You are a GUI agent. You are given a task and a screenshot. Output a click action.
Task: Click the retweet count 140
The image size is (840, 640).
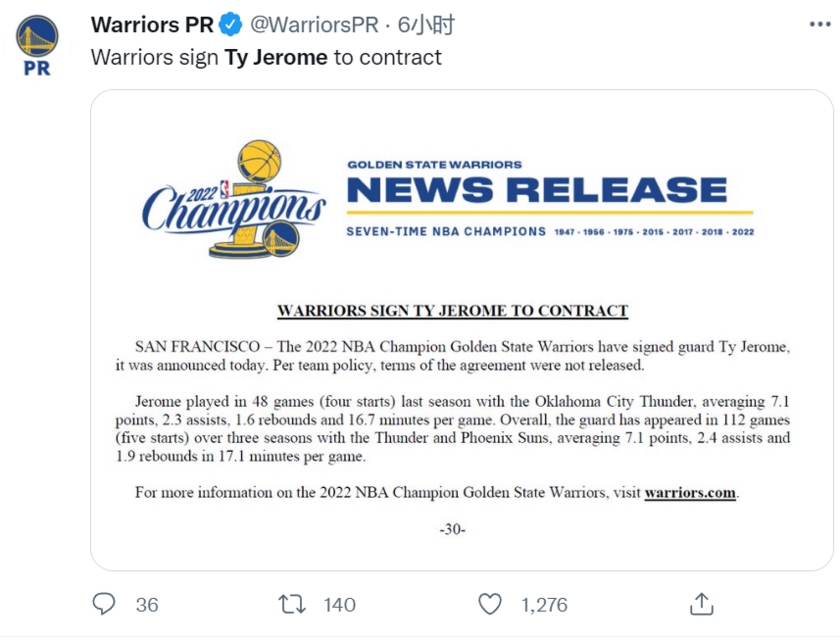pyautogui.click(x=340, y=604)
